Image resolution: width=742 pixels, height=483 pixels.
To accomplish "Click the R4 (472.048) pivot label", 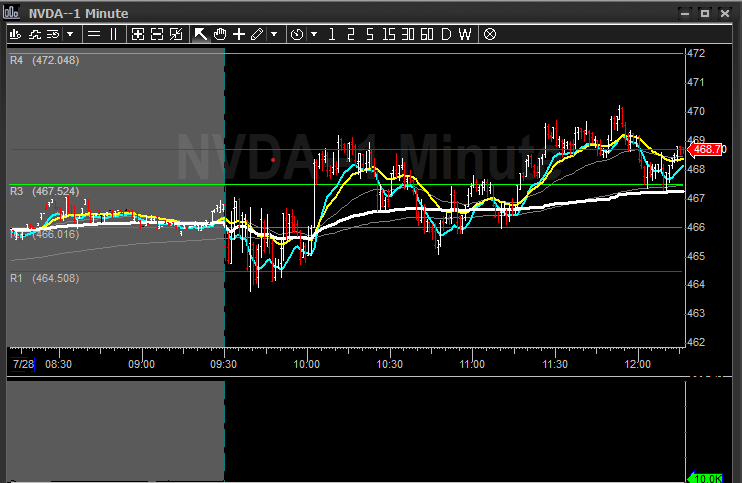I will click(x=44, y=61).
